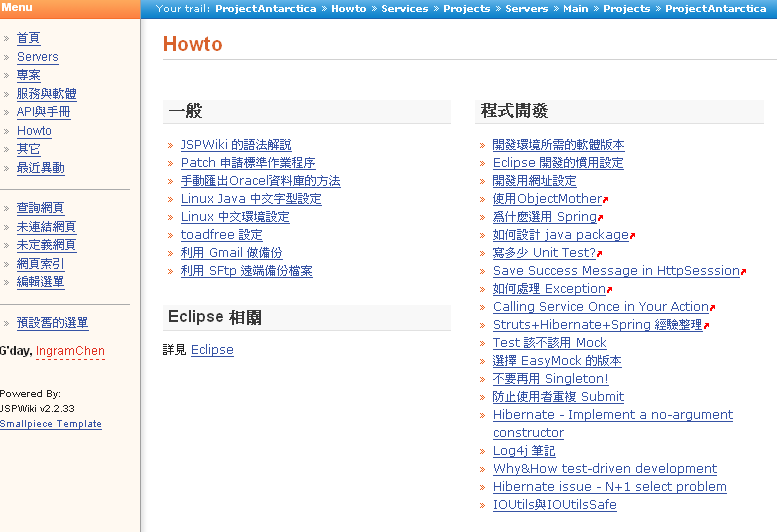Open the Smallpiece Template link
Image resolution: width=777 pixels, height=532 pixels.
pos(51,424)
